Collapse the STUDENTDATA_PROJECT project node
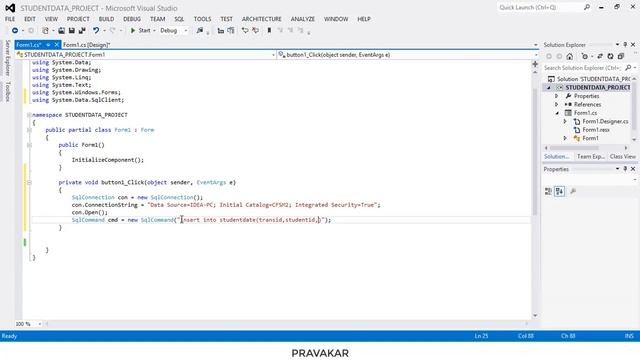 point(549,88)
